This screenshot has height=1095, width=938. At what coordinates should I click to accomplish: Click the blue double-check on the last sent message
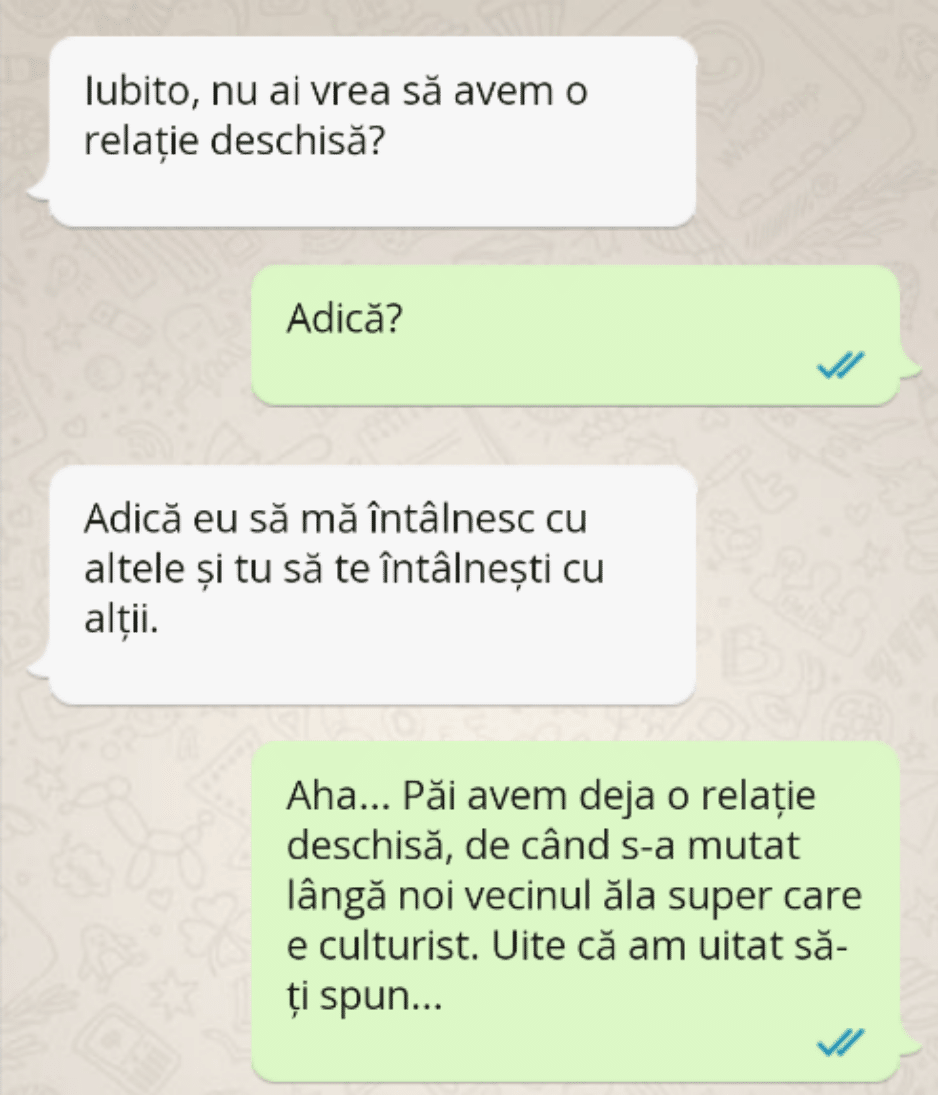click(x=841, y=1042)
